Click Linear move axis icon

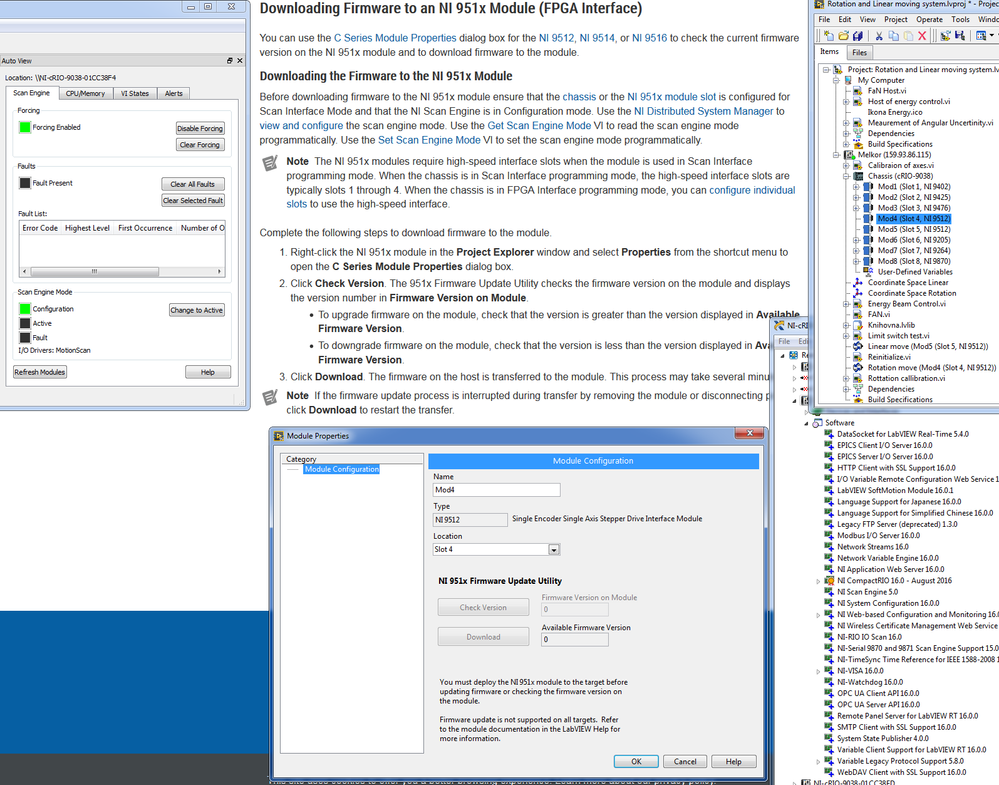coord(859,347)
